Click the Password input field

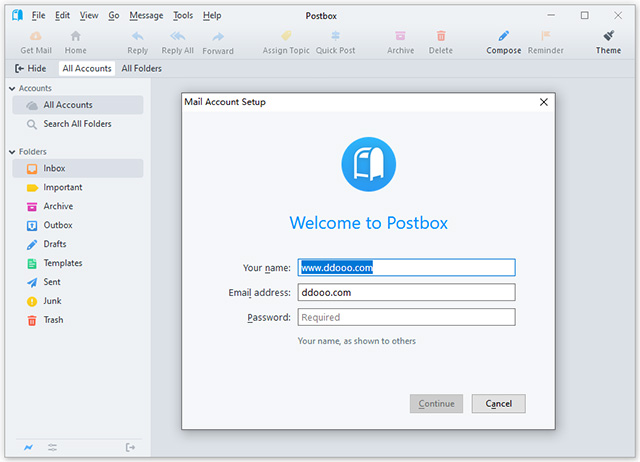(x=406, y=317)
